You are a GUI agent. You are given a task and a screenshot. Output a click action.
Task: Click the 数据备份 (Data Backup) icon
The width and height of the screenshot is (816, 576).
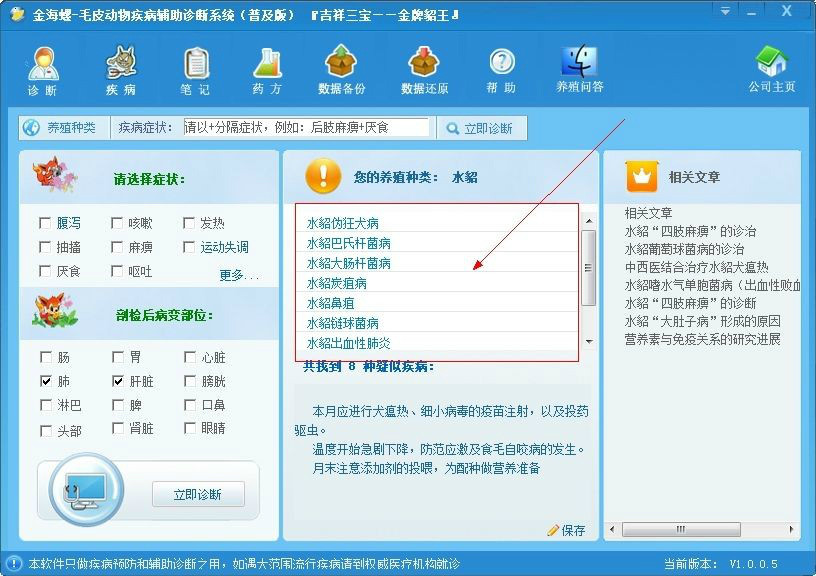coord(342,70)
